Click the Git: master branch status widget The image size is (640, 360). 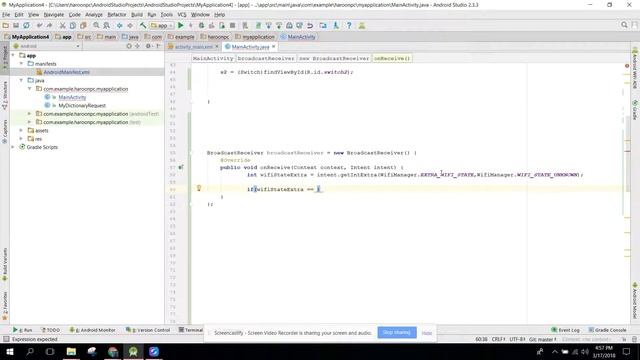542,339
